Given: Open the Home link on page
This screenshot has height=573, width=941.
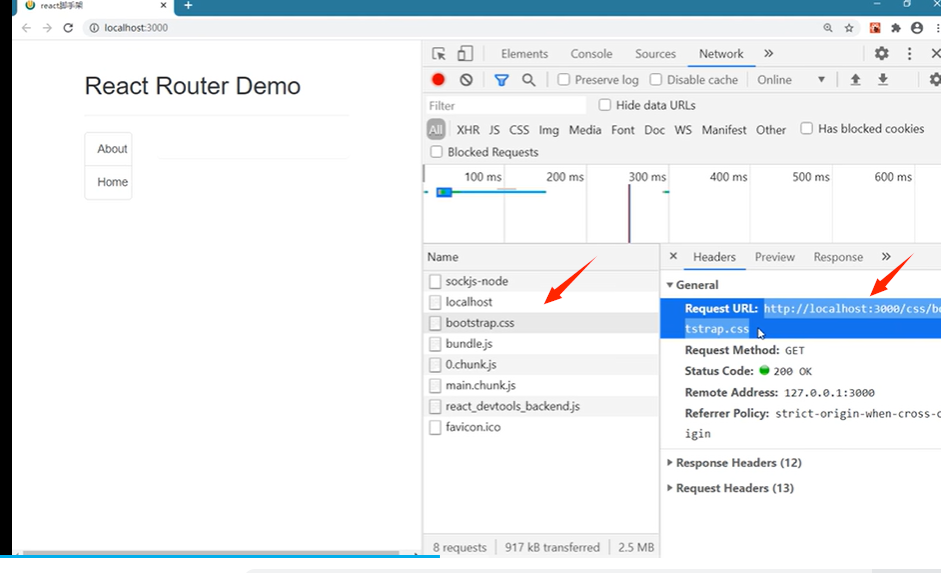Looking at the screenshot, I should click(112, 182).
